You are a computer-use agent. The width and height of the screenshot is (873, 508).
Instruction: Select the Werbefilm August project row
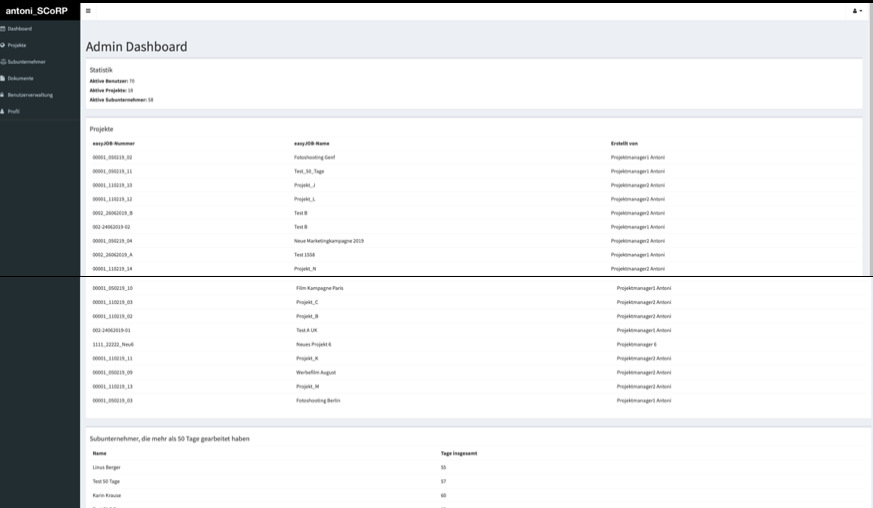coord(316,372)
